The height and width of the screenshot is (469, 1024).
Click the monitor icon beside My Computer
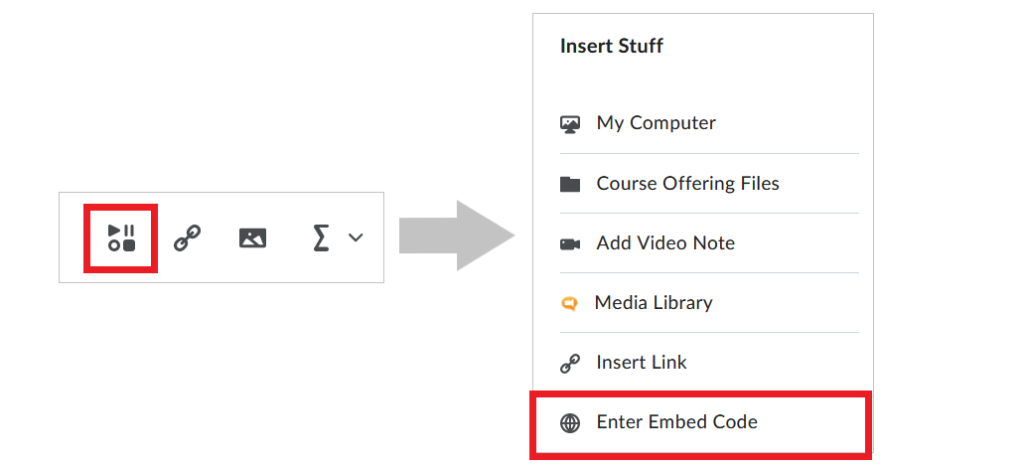(x=570, y=123)
